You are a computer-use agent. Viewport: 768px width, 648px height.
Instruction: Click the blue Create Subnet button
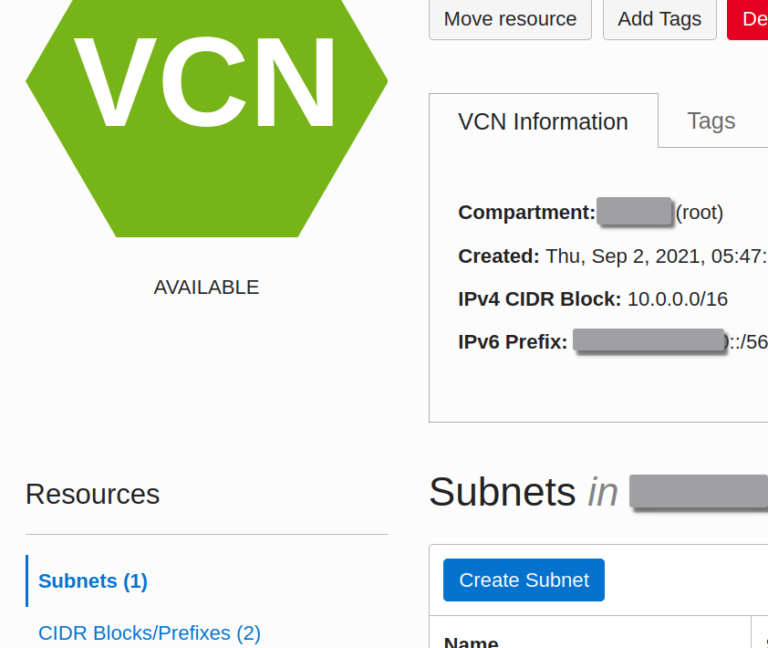524,580
